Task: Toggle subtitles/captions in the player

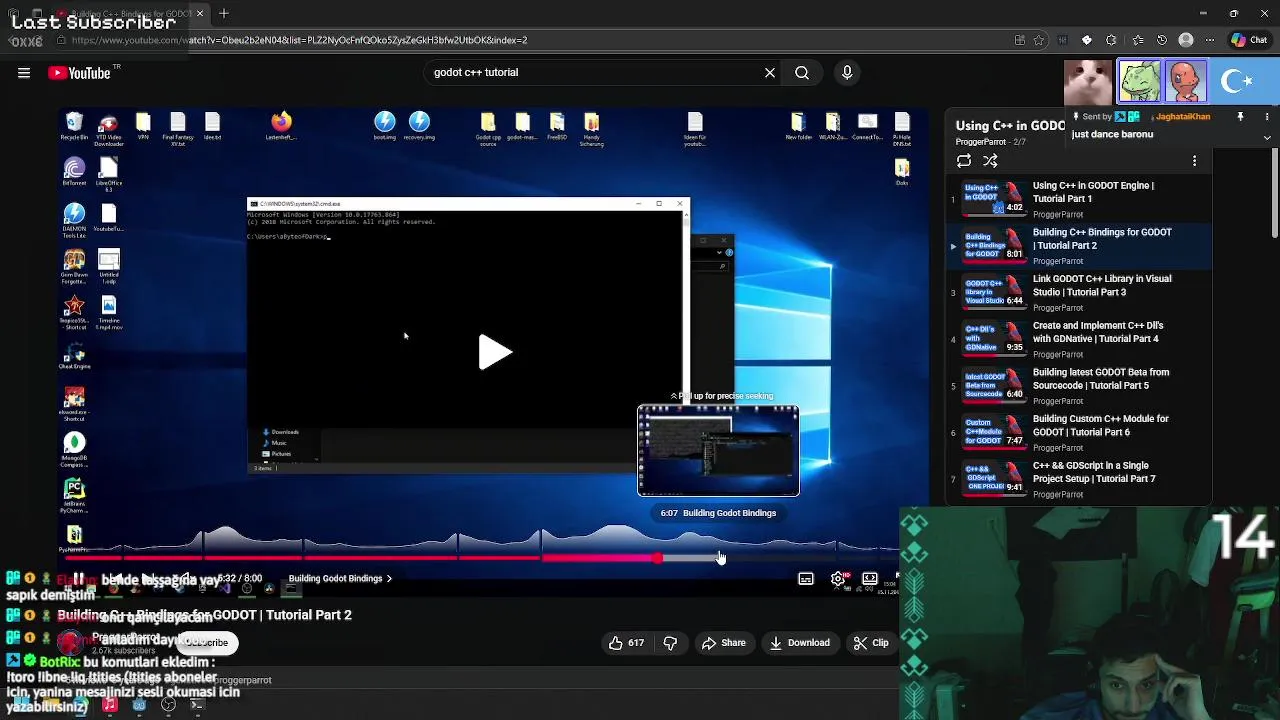Action: tap(806, 579)
